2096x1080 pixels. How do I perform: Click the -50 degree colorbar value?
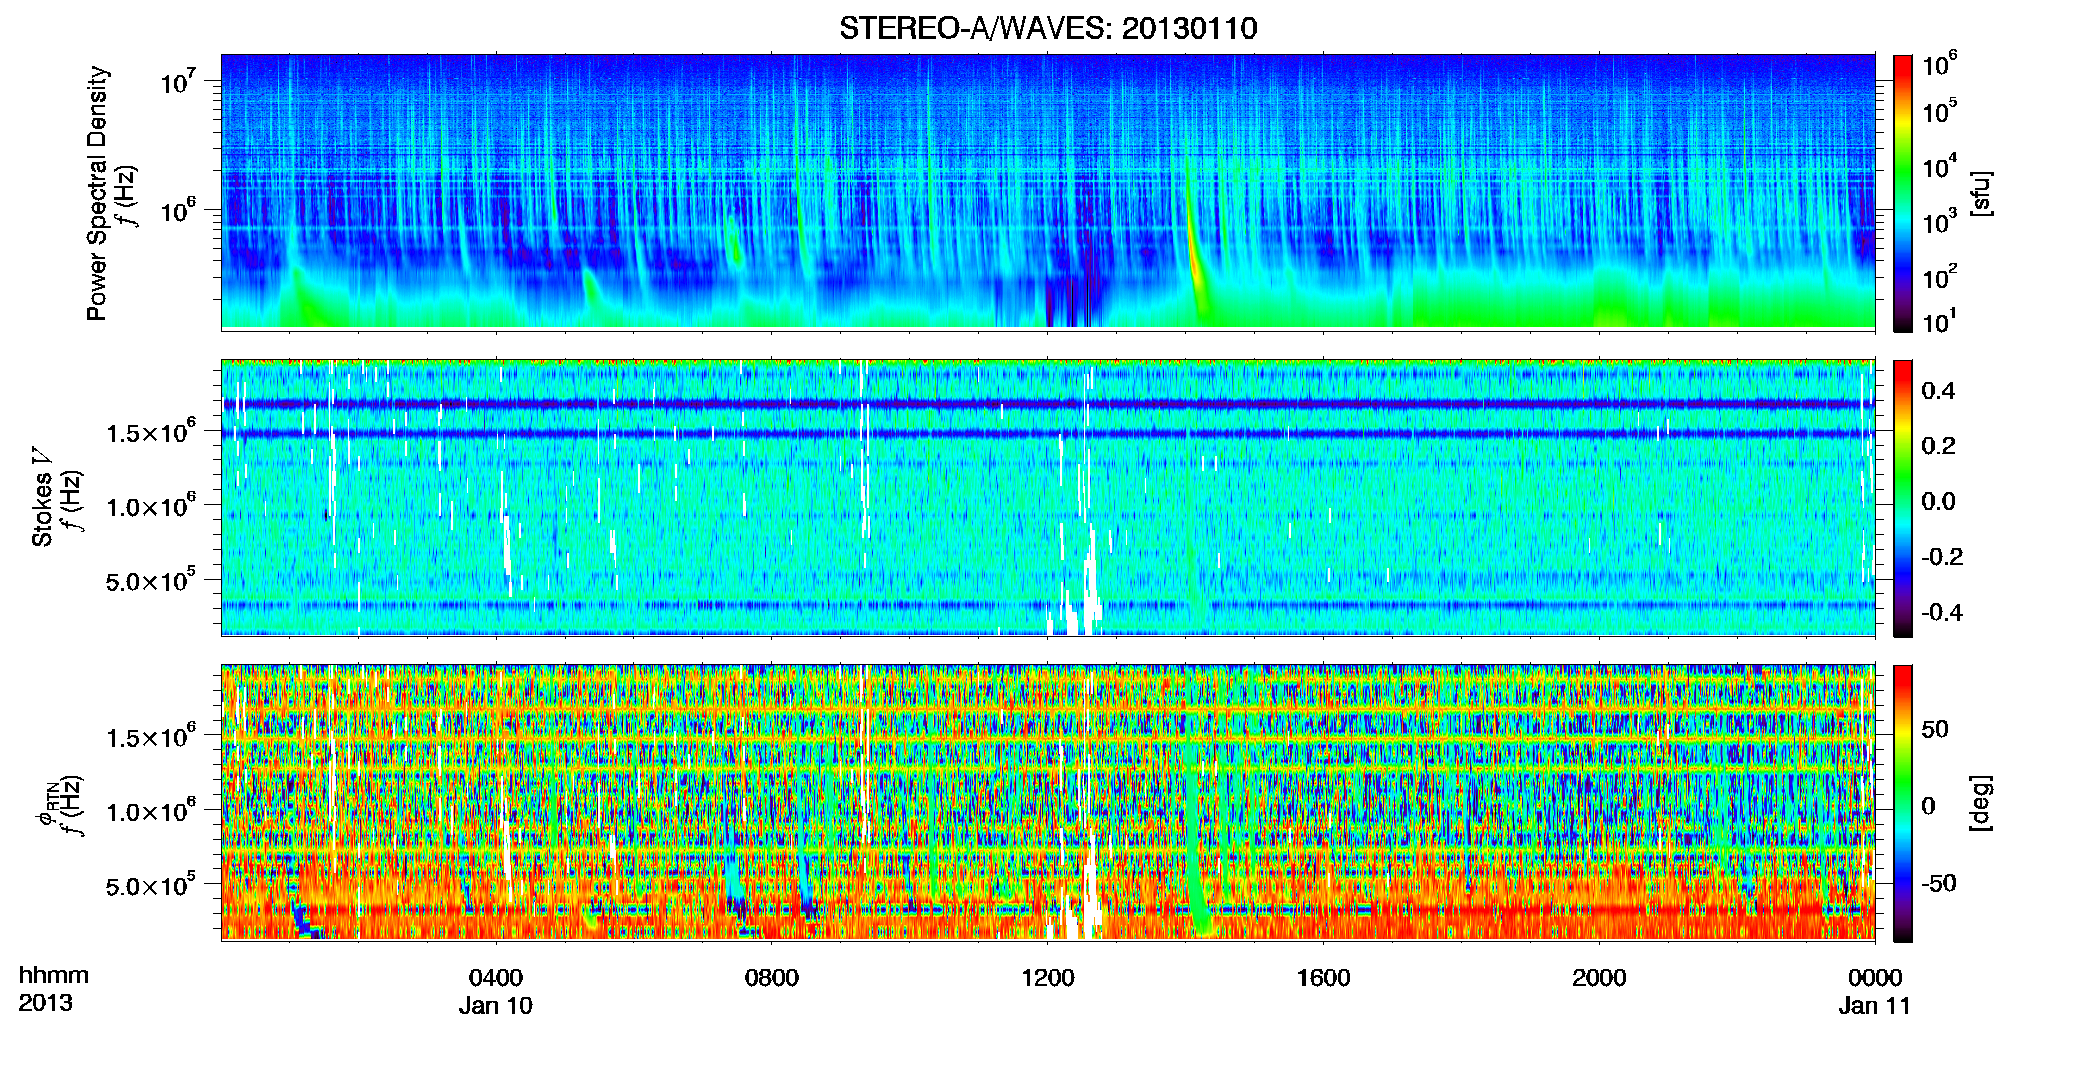coord(1939,883)
